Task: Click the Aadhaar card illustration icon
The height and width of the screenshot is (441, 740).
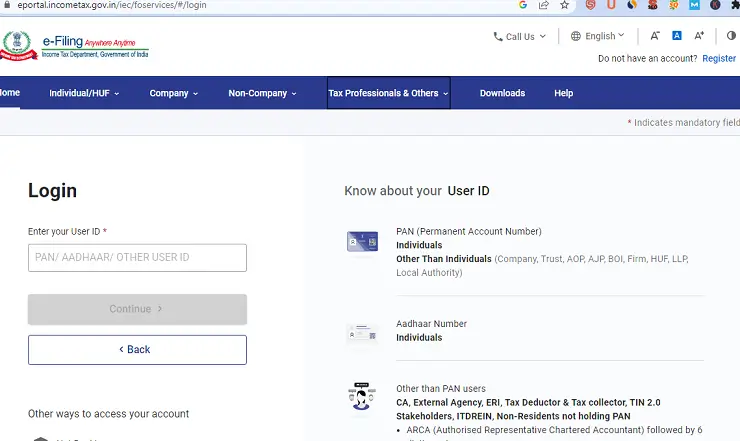Action: [x=362, y=333]
